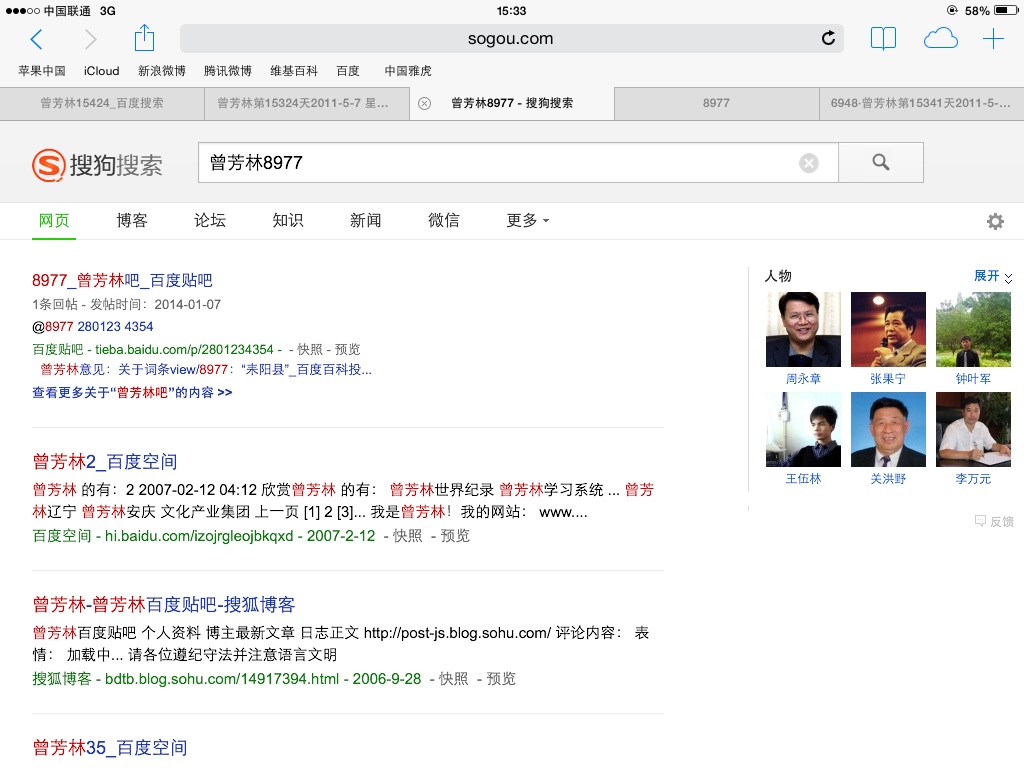This screenshot has height=768, width=1024.
Task: Tap the battery indicator in status bar
Action: [x=1006, y=10]
